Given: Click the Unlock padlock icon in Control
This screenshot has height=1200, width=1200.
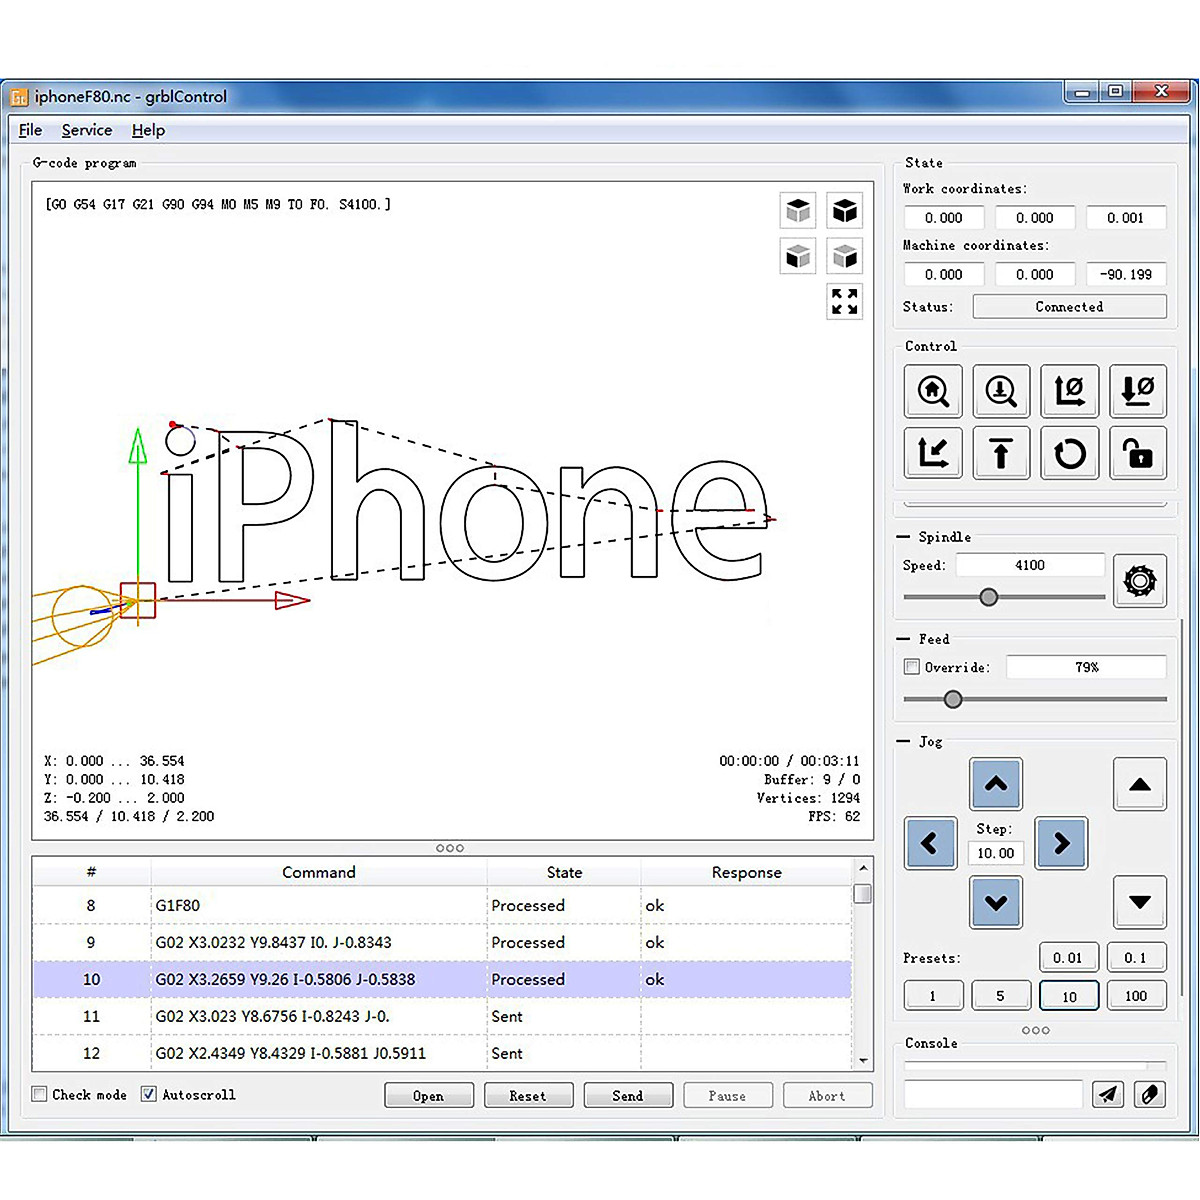Looking at the screenshot, I should 1138,454.
